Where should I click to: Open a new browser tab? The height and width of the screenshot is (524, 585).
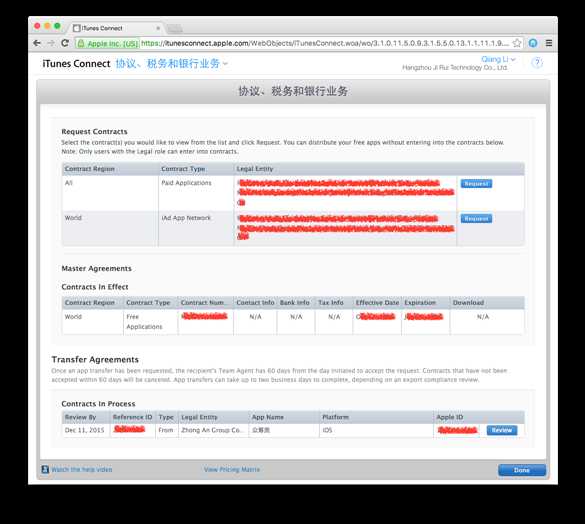(175, 28)
